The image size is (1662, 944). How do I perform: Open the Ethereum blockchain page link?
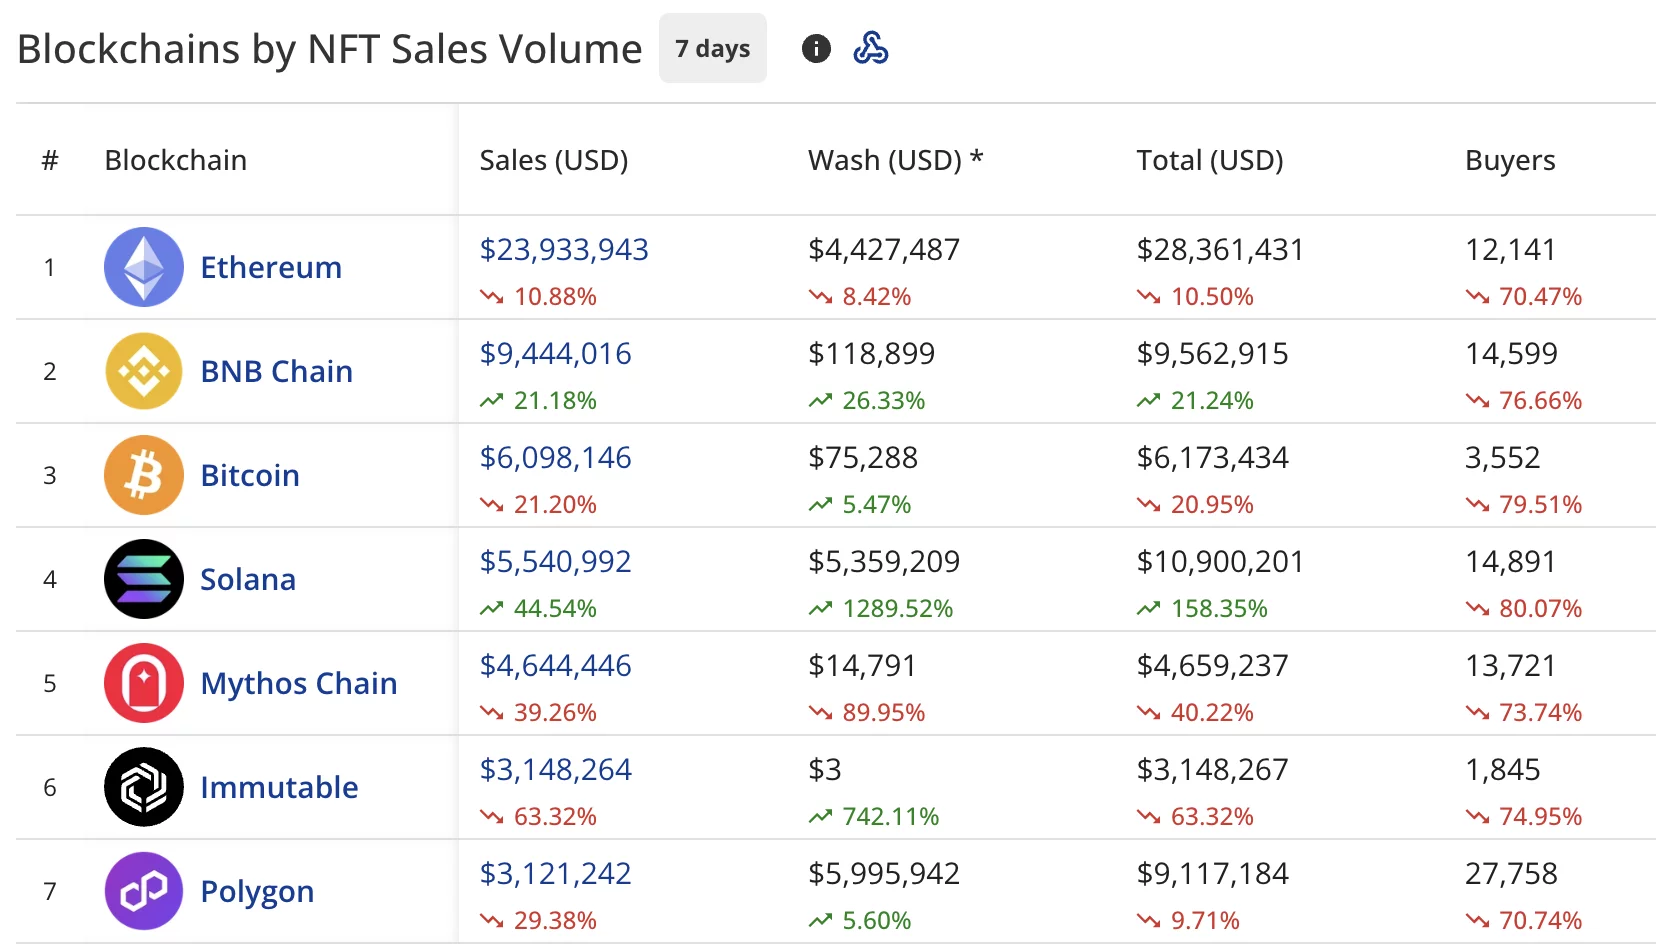pyautogui.click(x=270, y=267)
